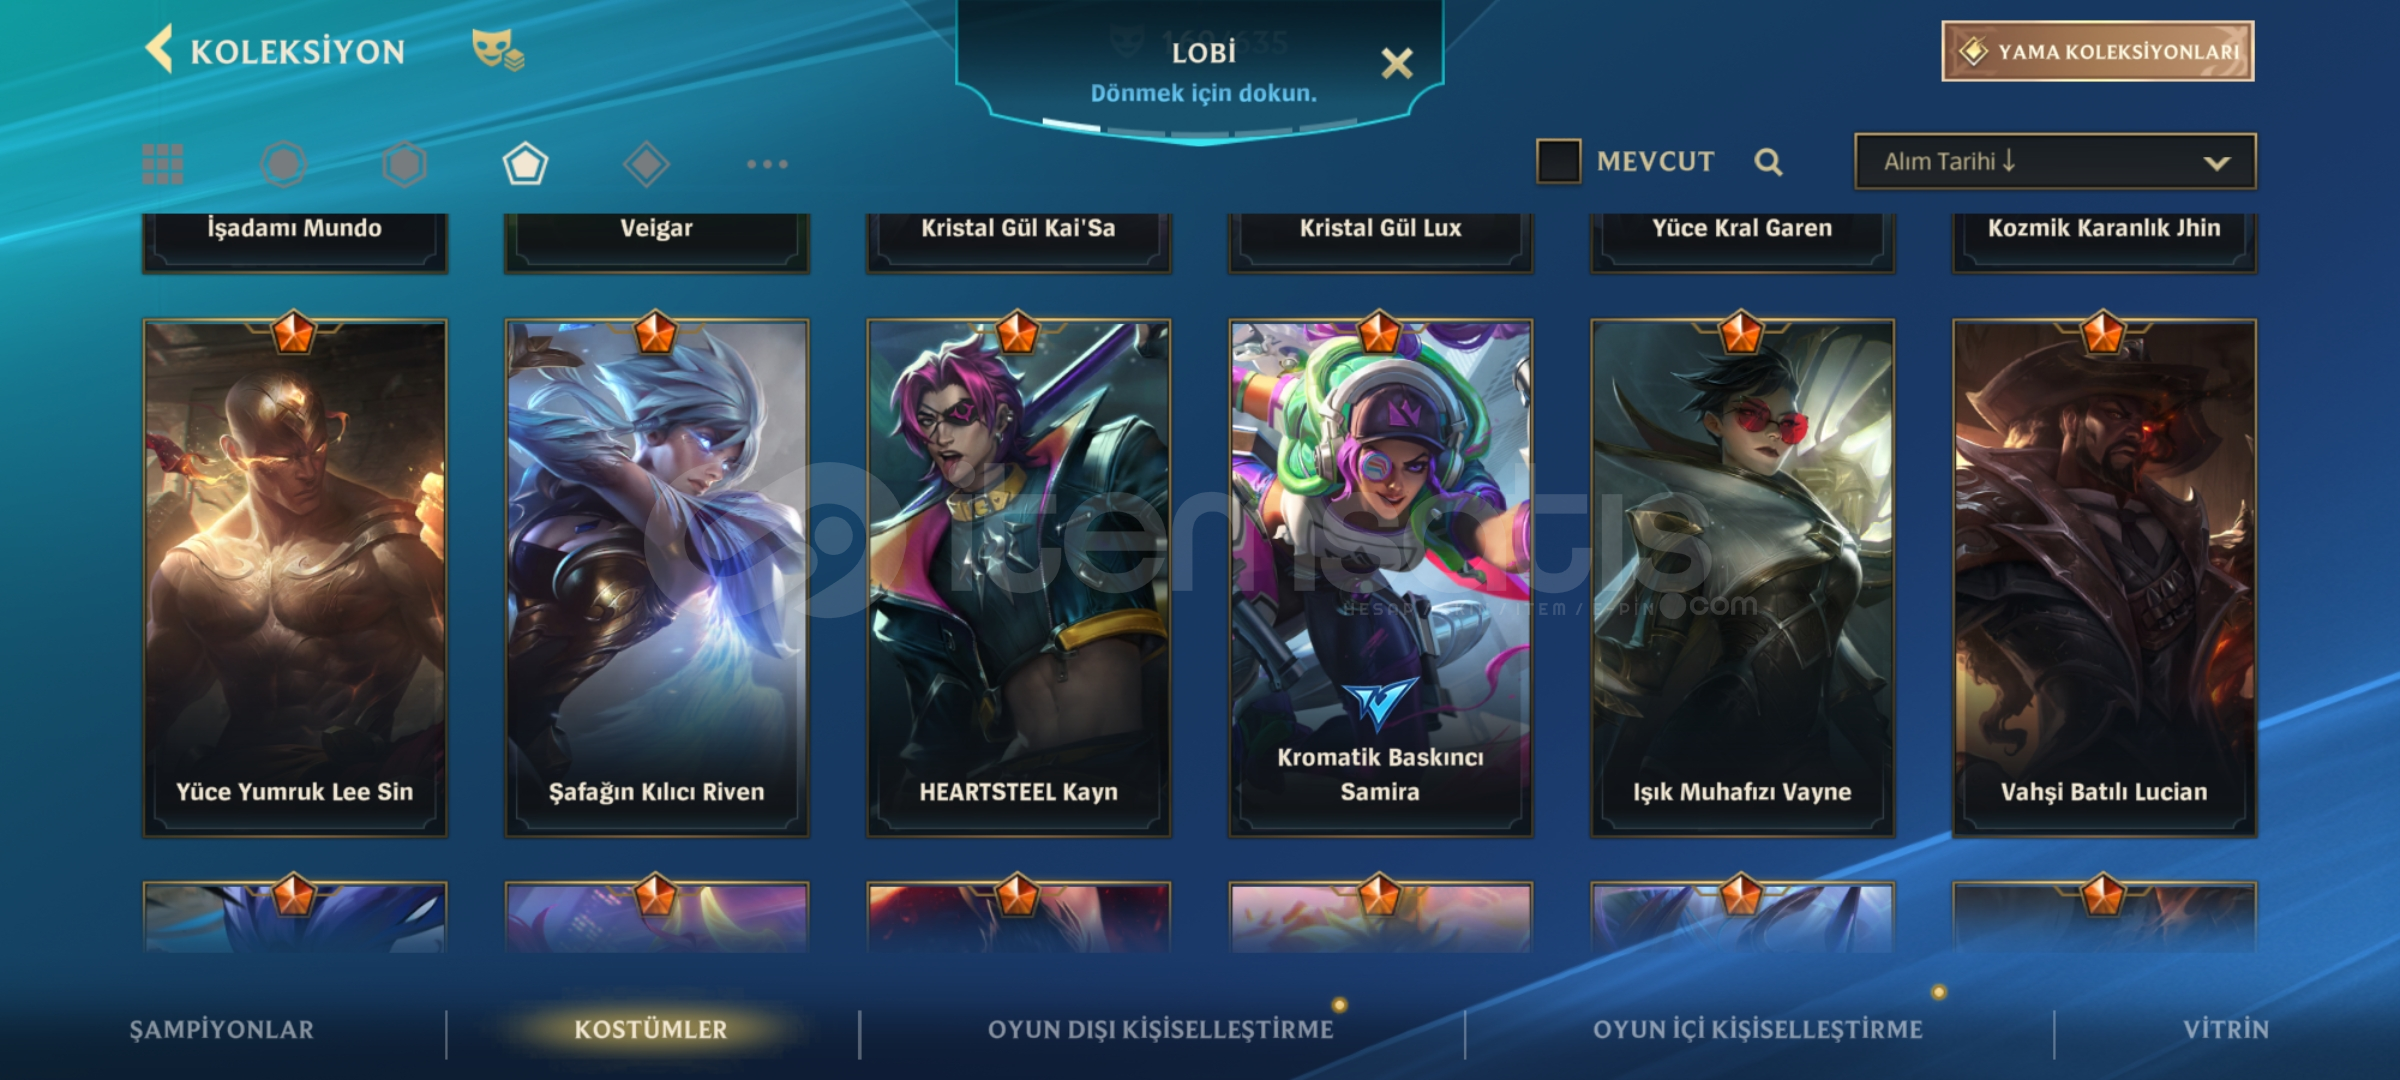Open the Oyun Dışı Kişiselleştirme tab
This screenshot has width=2400, height=1080.
click(x=1160, y=1029)
